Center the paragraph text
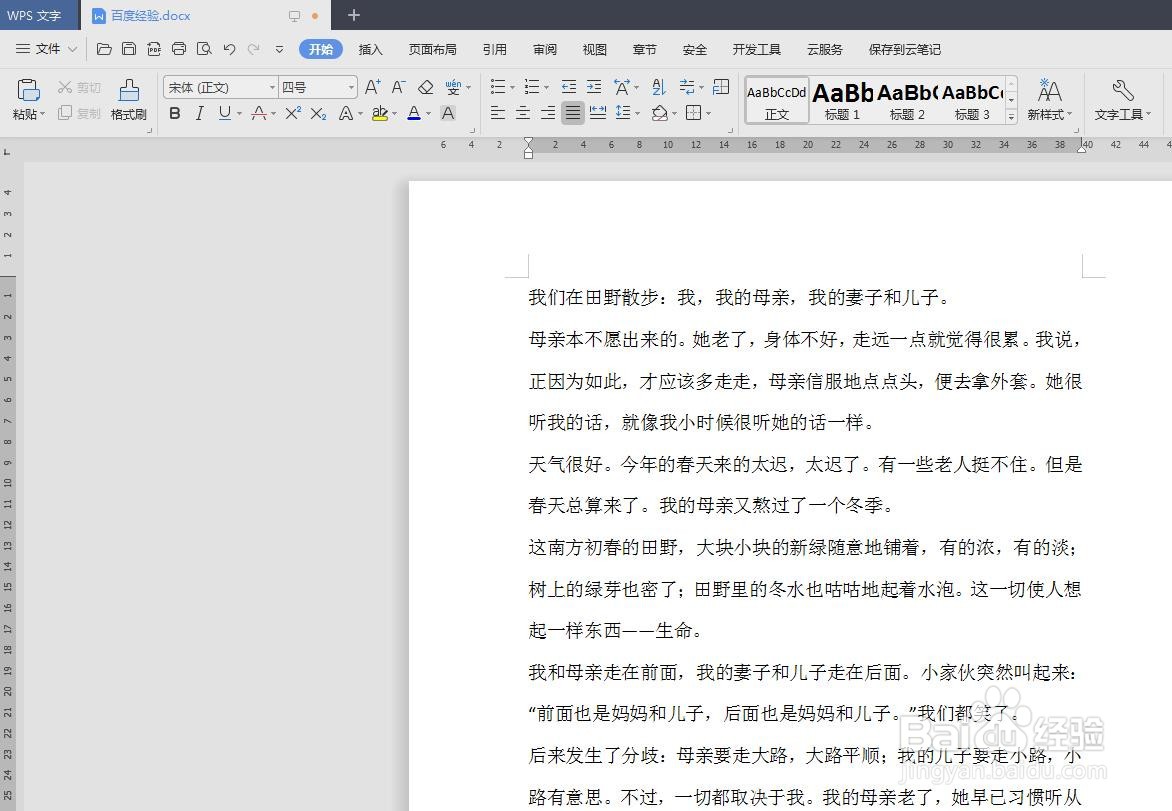The width and height of the screenshot is (1172, 811). click(523, 113)
